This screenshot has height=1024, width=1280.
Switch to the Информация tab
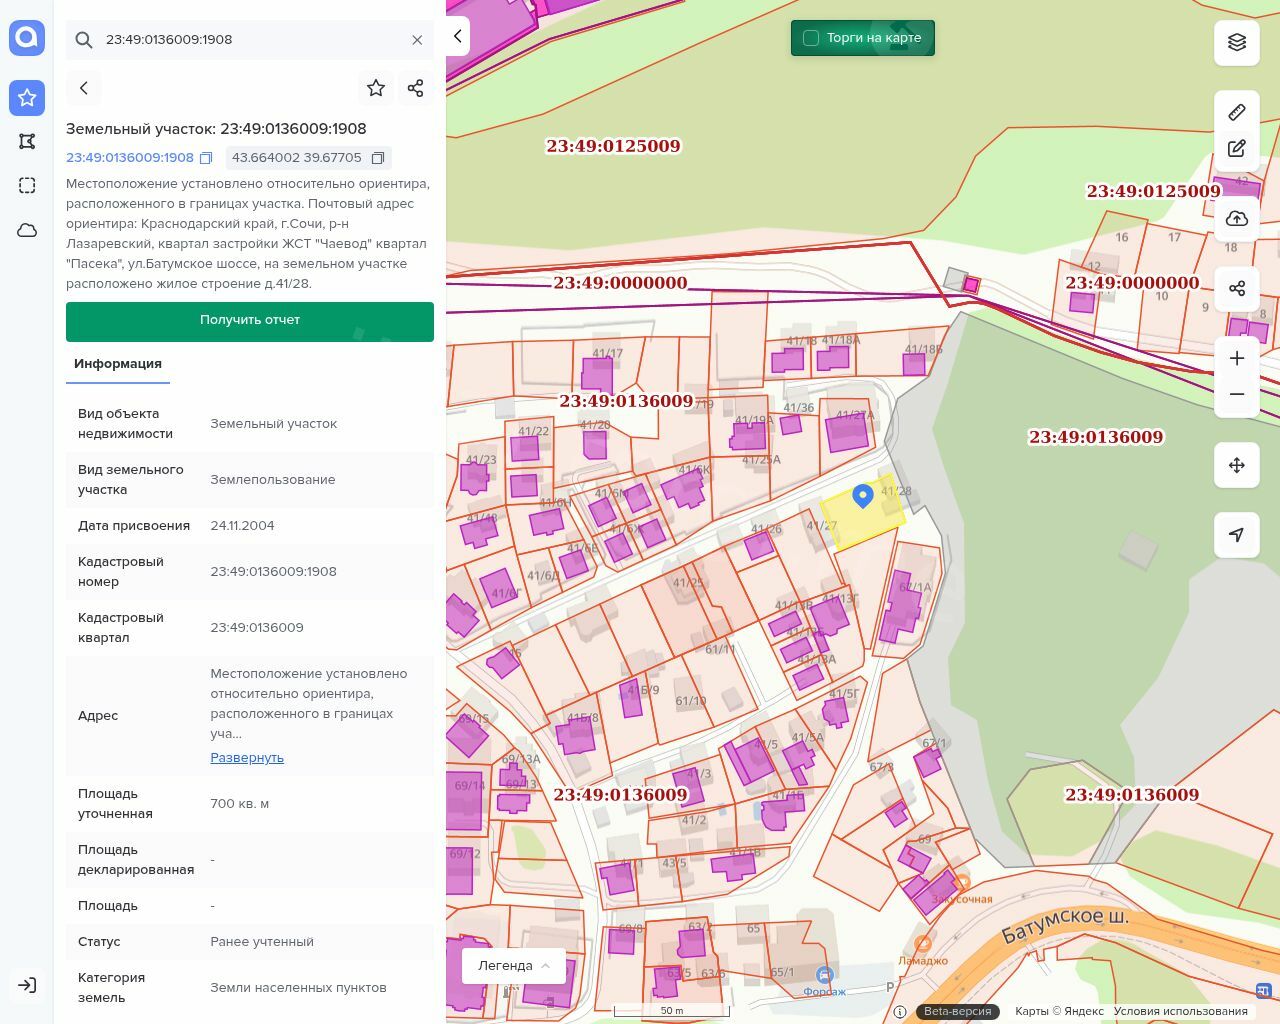pos(118,364)
